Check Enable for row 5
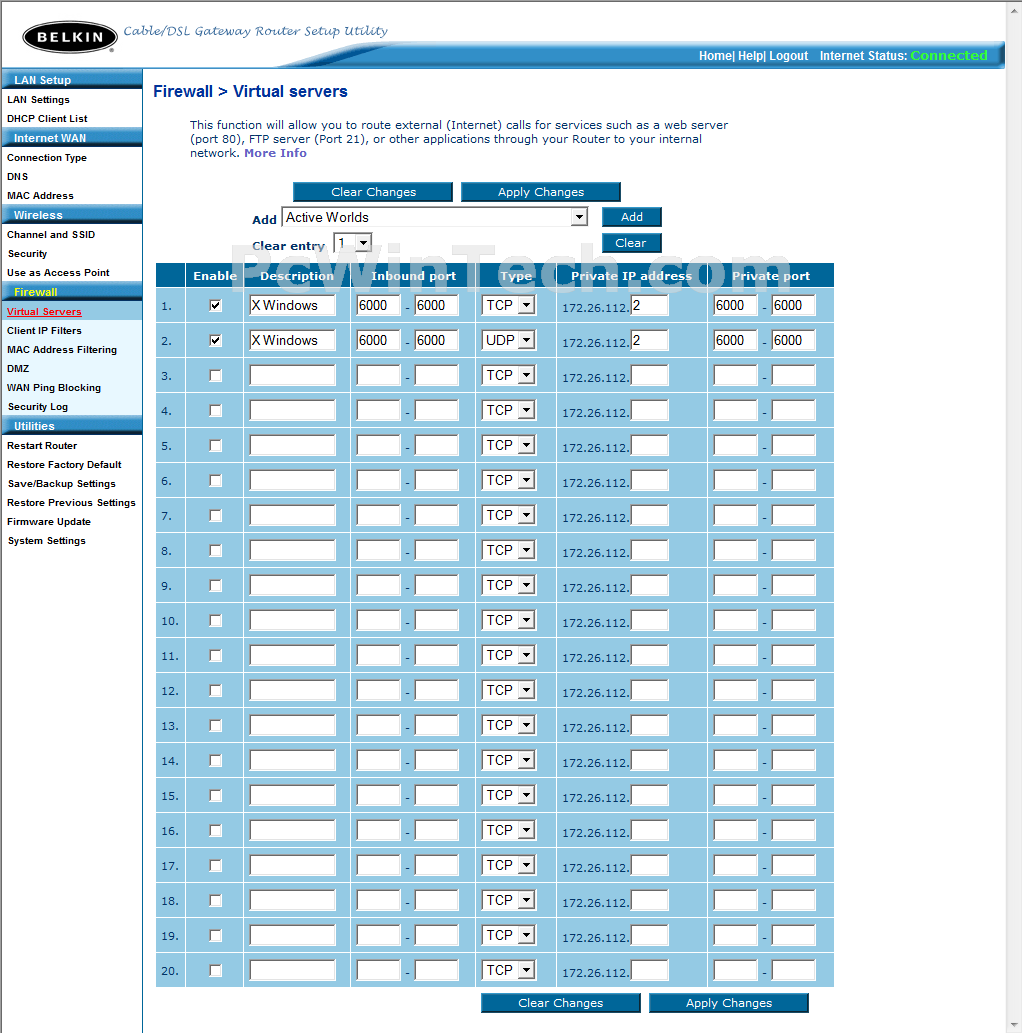Screen dimensions: 1022x1033 click(x=215, y=445)
